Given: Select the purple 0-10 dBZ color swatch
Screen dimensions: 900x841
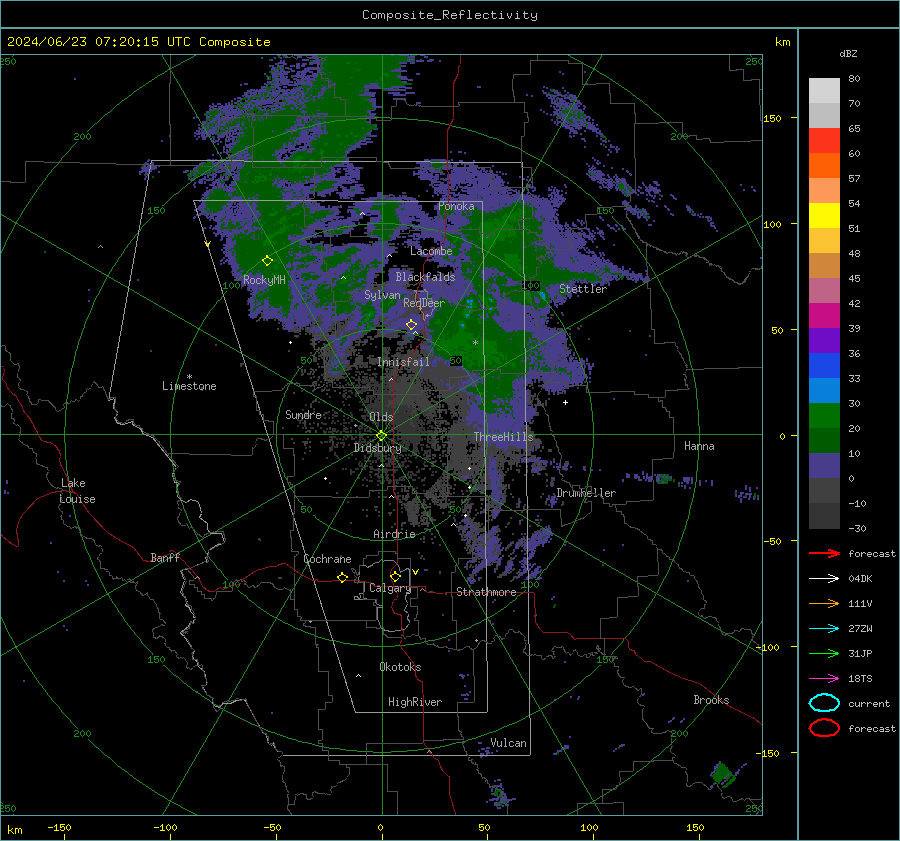Looking at the screenshot, I should 824,466.
